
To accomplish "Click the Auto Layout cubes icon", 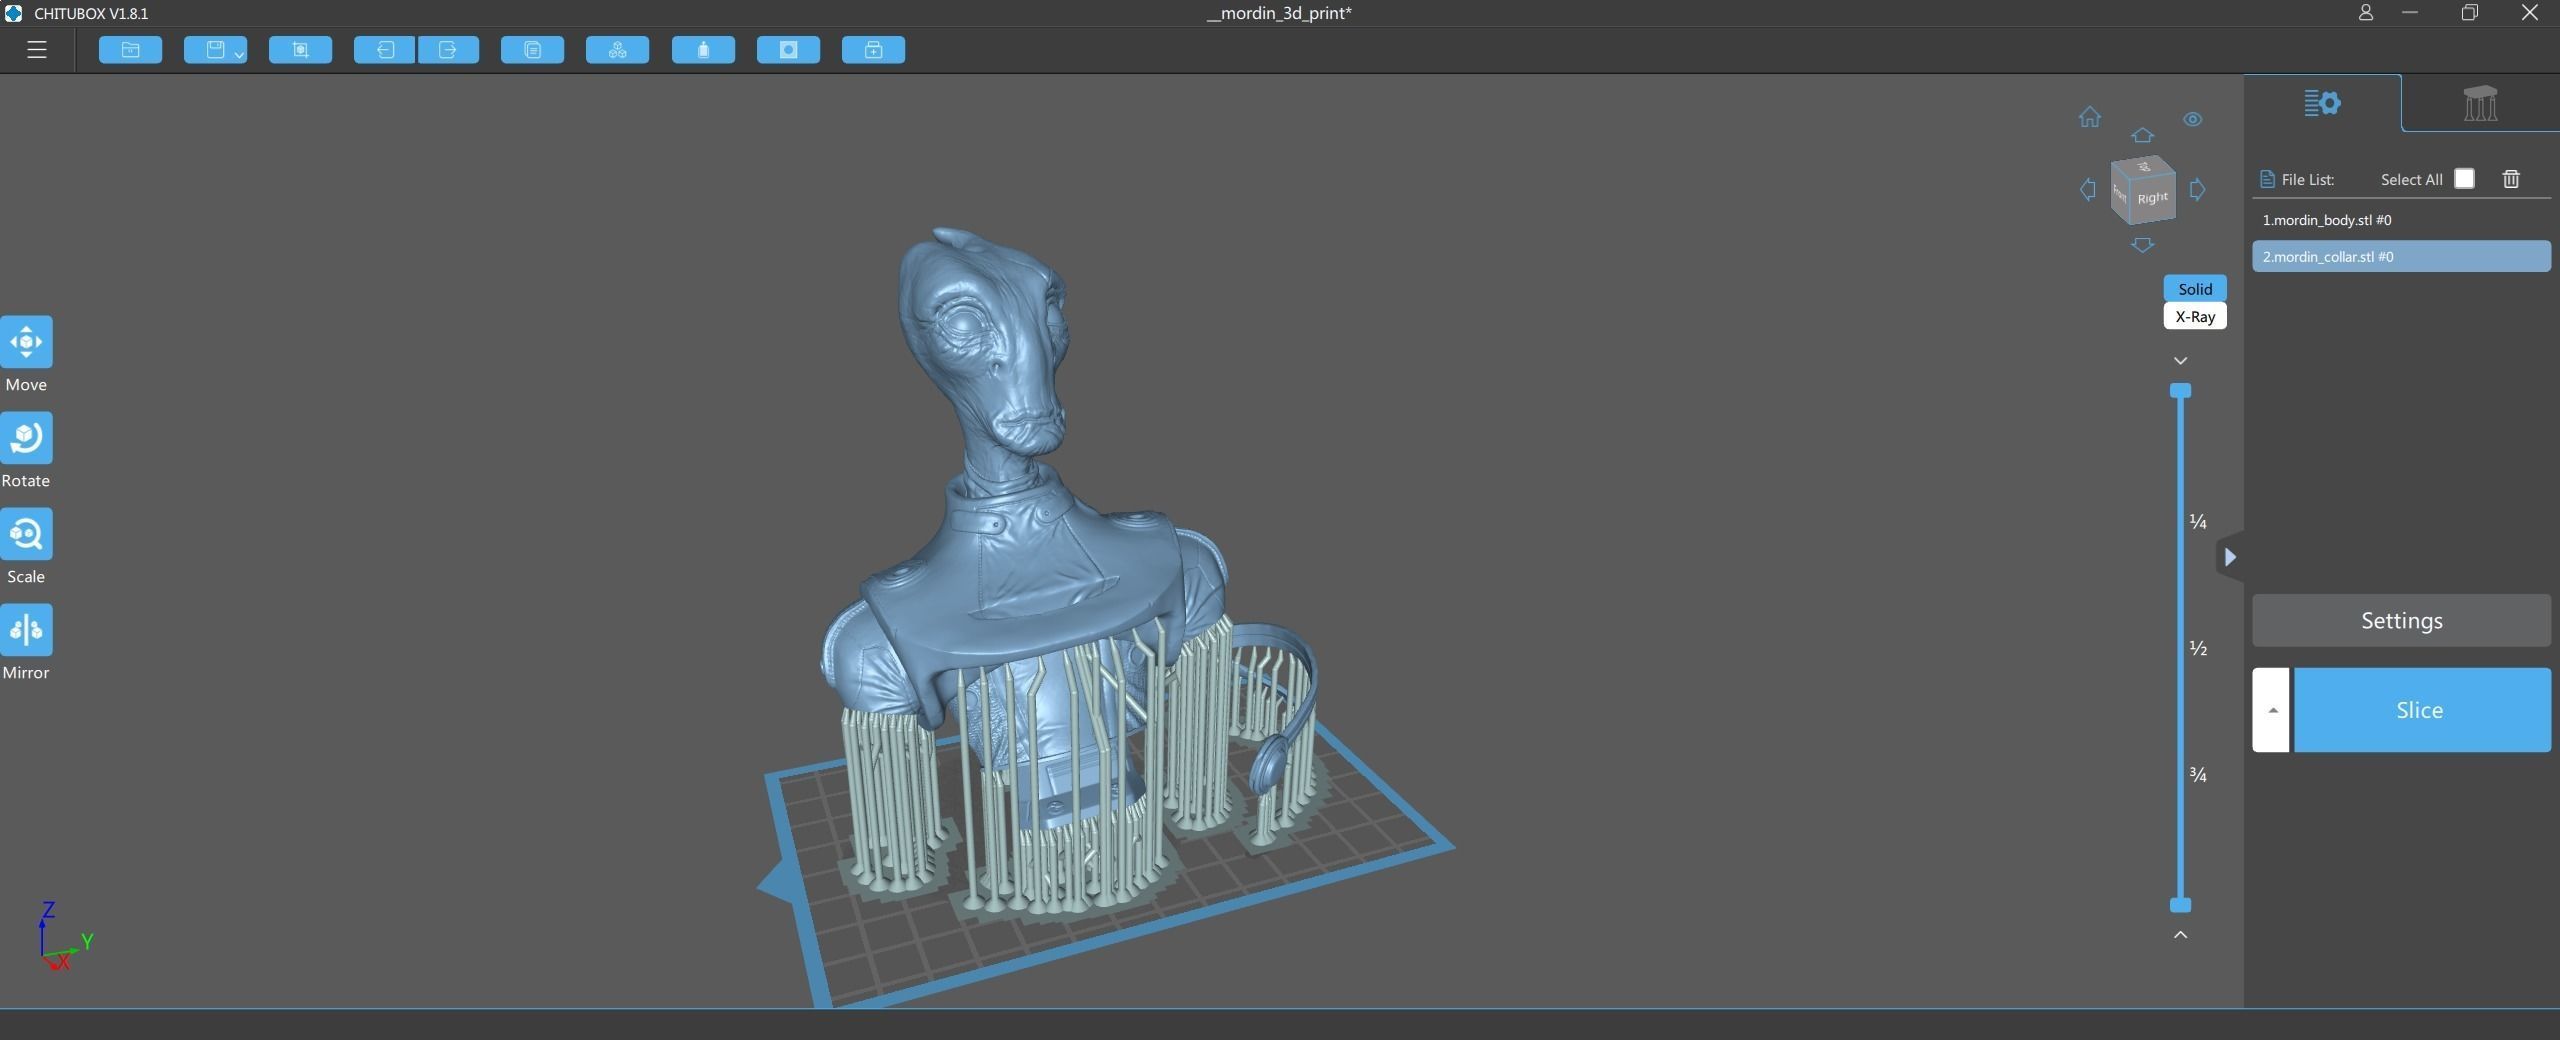I will click(x=617, y=50).
